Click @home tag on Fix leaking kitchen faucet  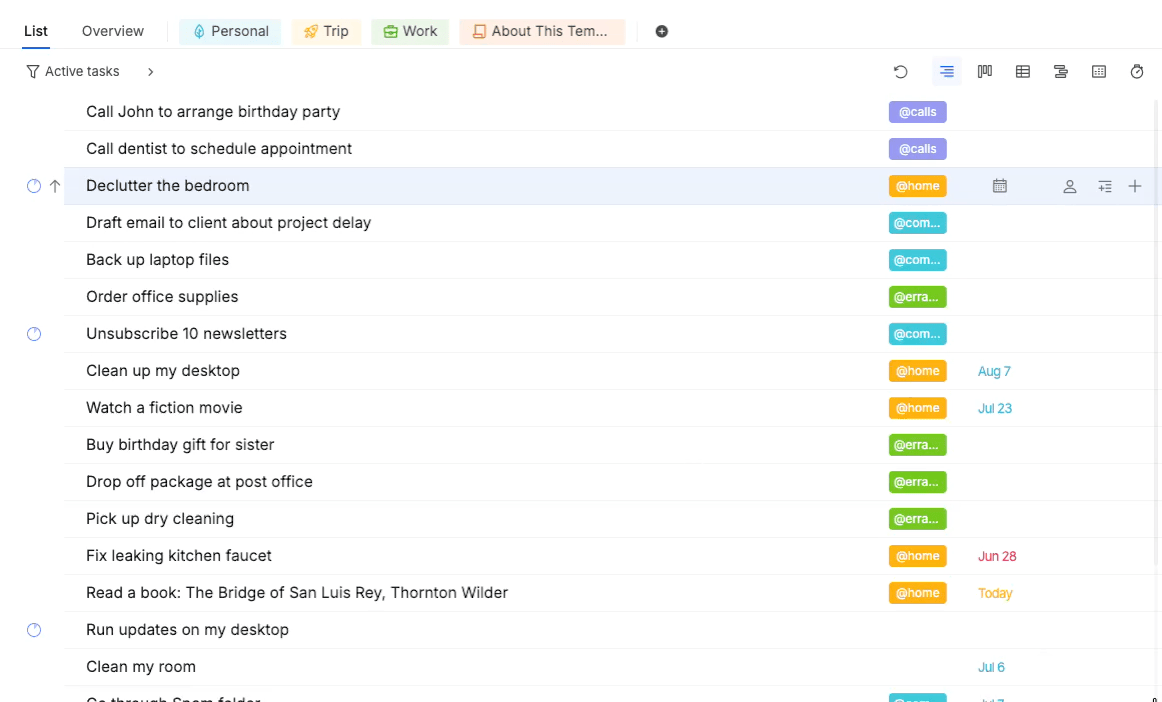(917, 557)
